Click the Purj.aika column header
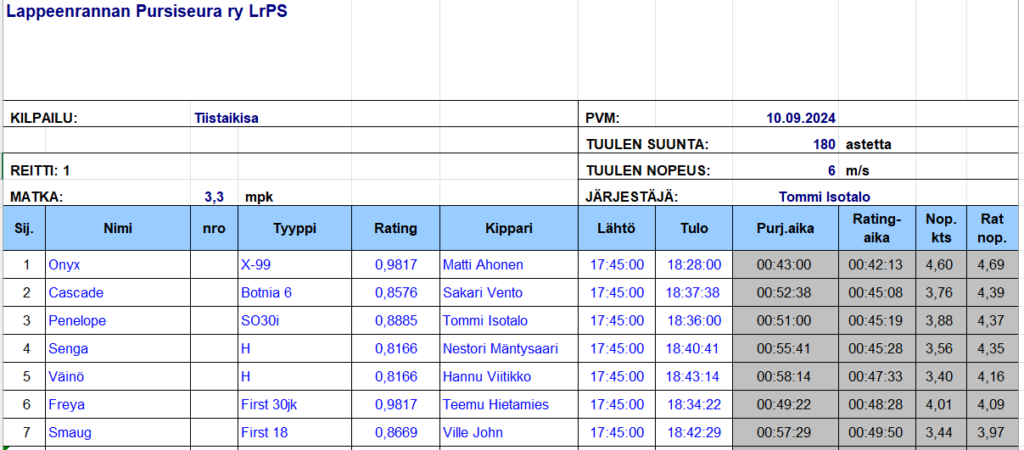The image size is (1024, 450). pyautogui.click(x=785, y=229)
